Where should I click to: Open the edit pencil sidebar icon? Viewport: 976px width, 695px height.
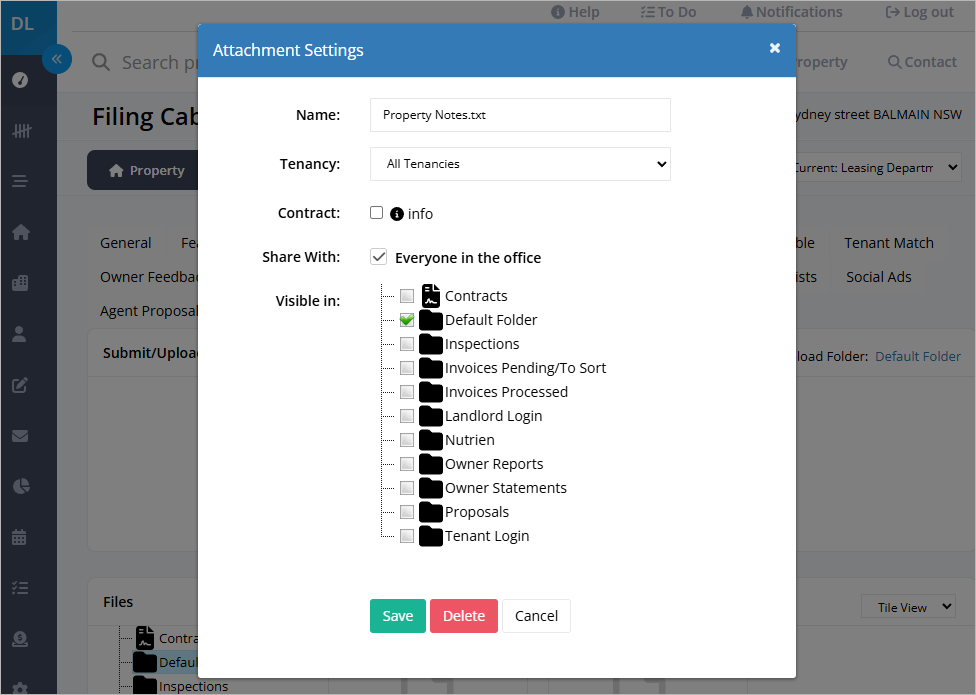click(x=20, y=385)
